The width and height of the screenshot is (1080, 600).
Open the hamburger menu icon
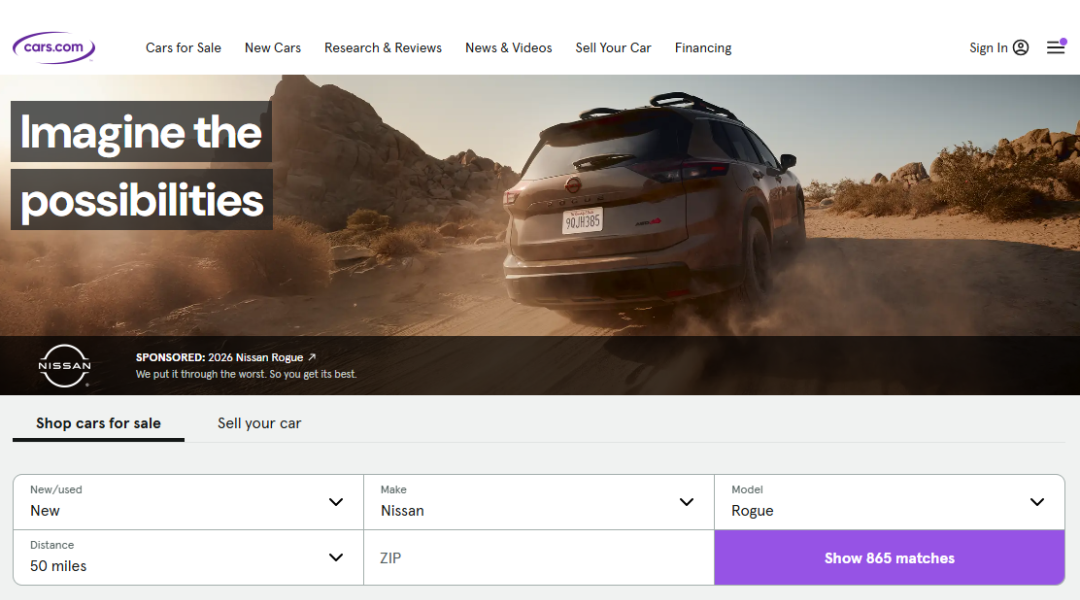pos(1056,47)
